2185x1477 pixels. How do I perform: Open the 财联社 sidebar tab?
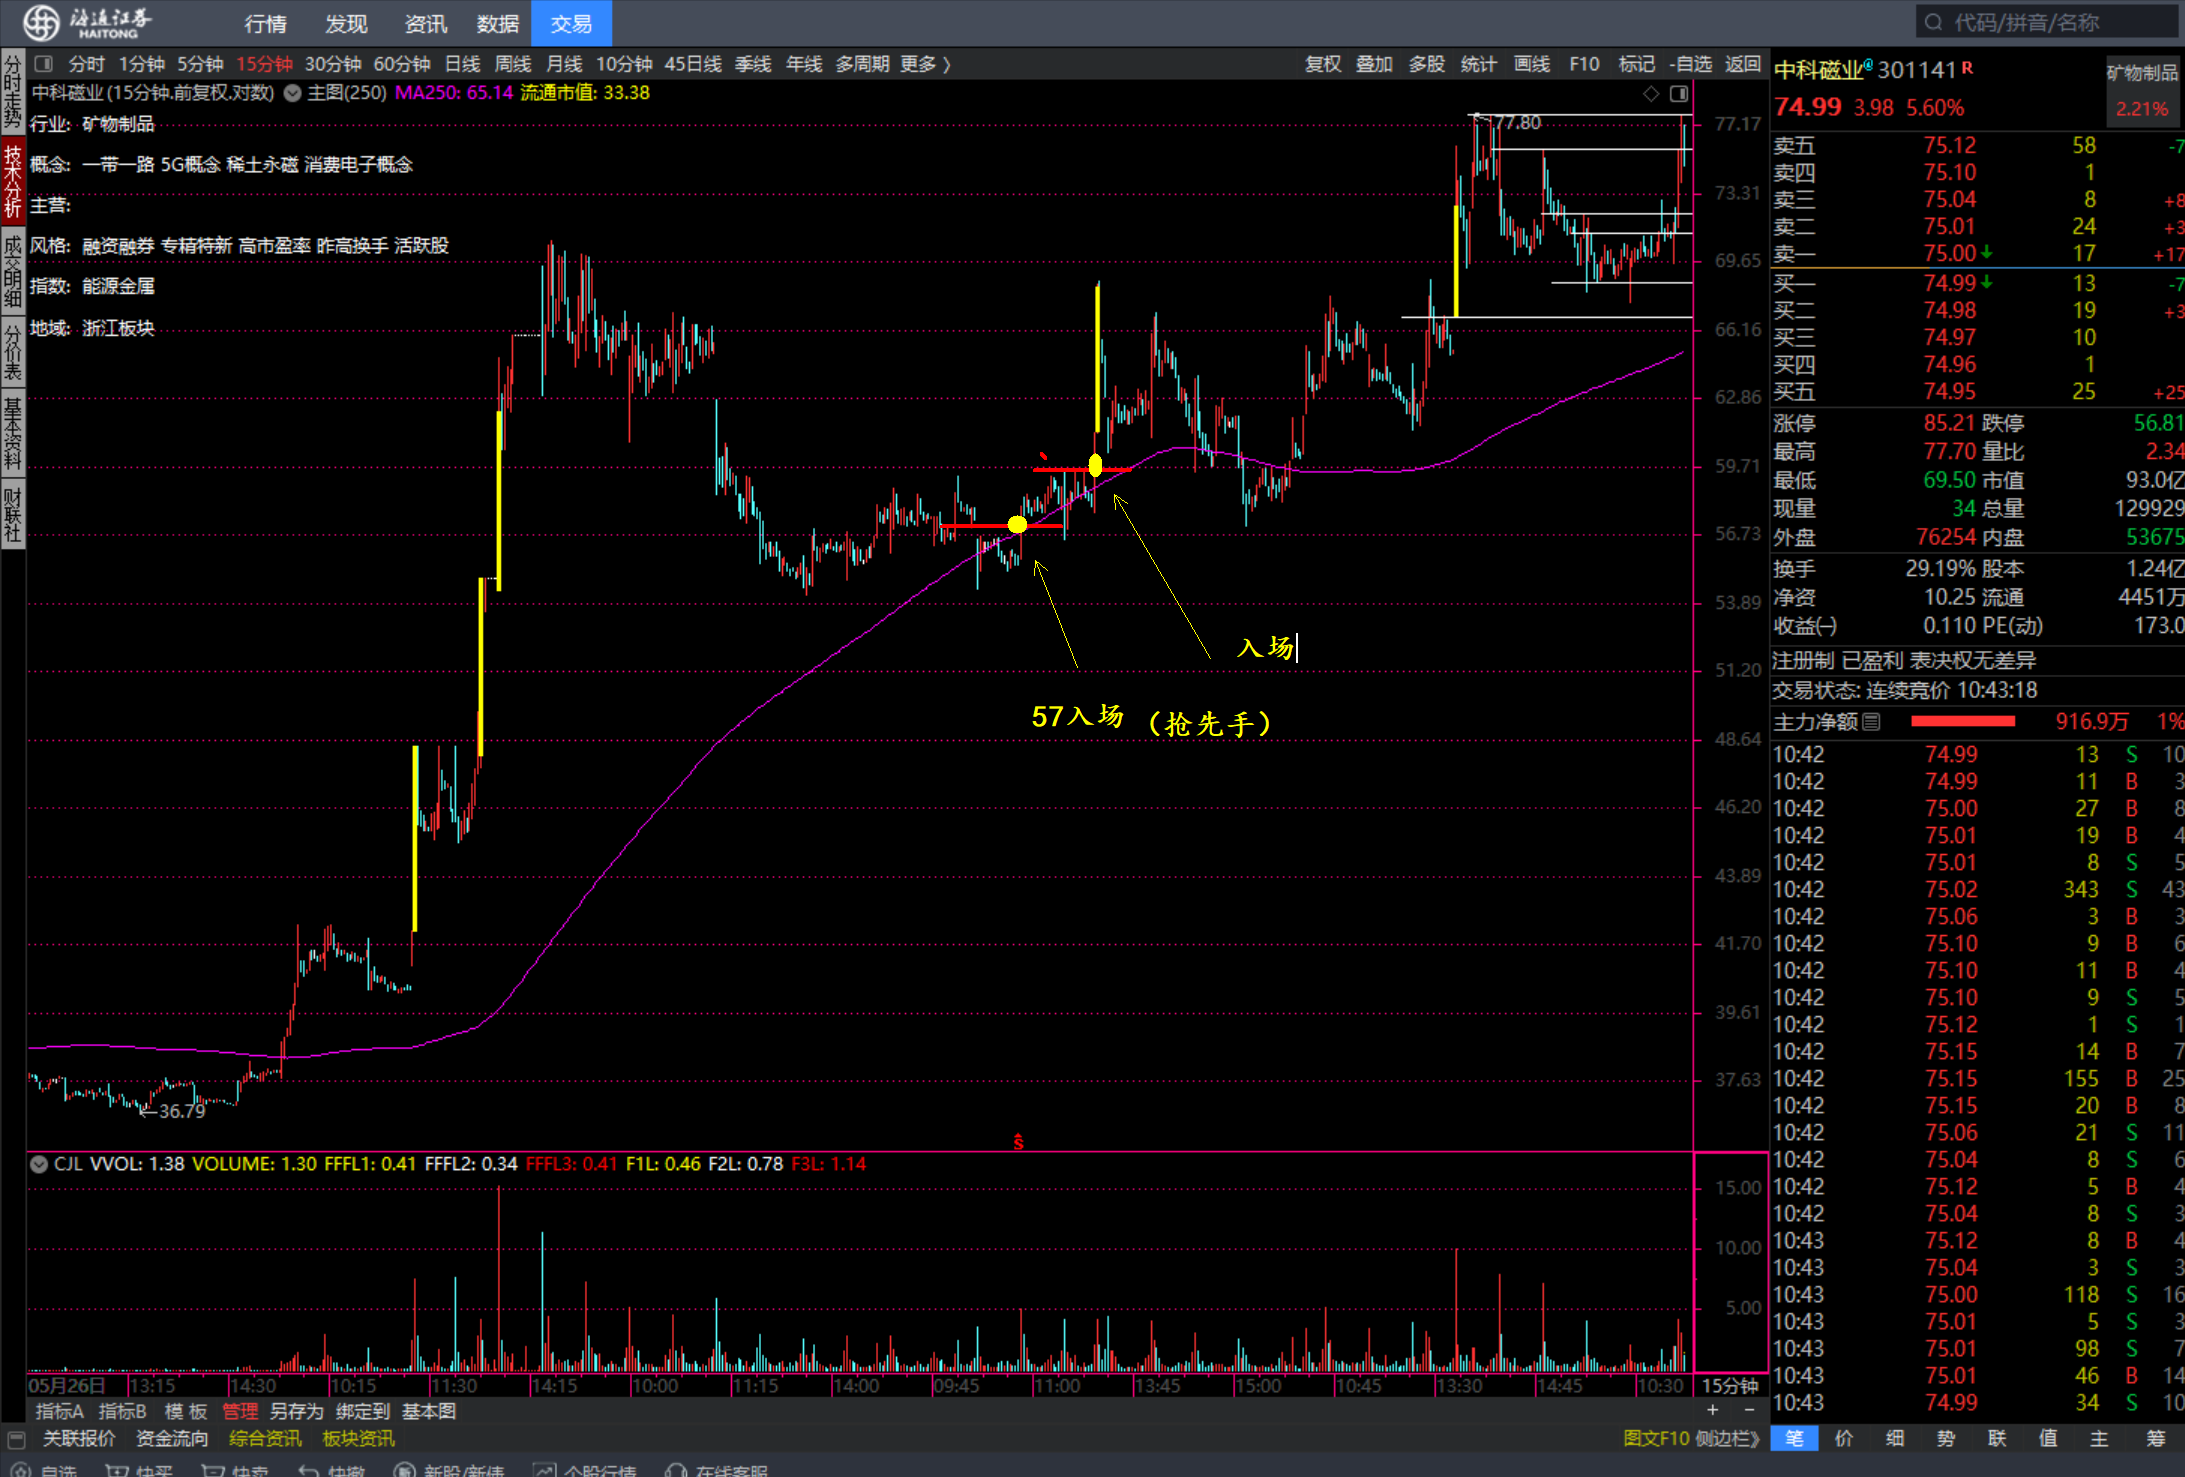click(13, 515)
